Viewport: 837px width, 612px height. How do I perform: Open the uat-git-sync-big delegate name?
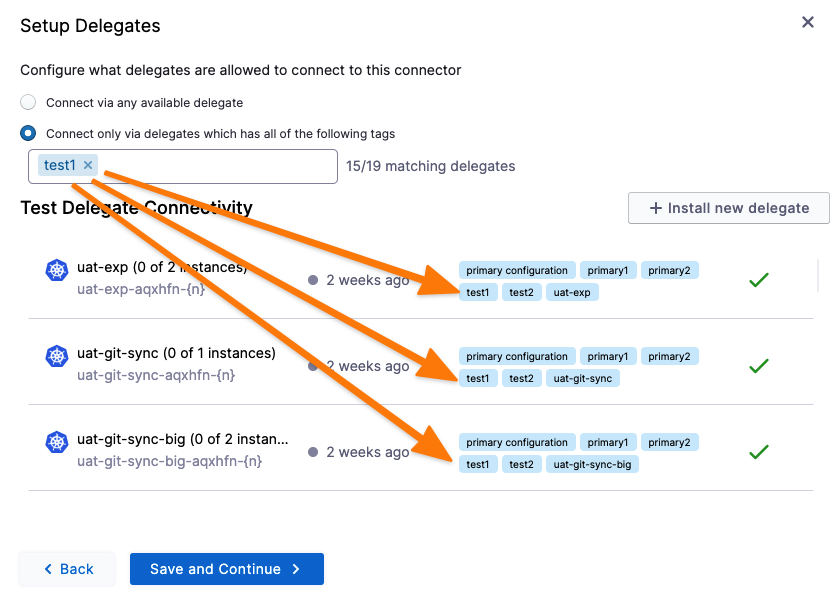pyautogui.click(x=182, y=439)
